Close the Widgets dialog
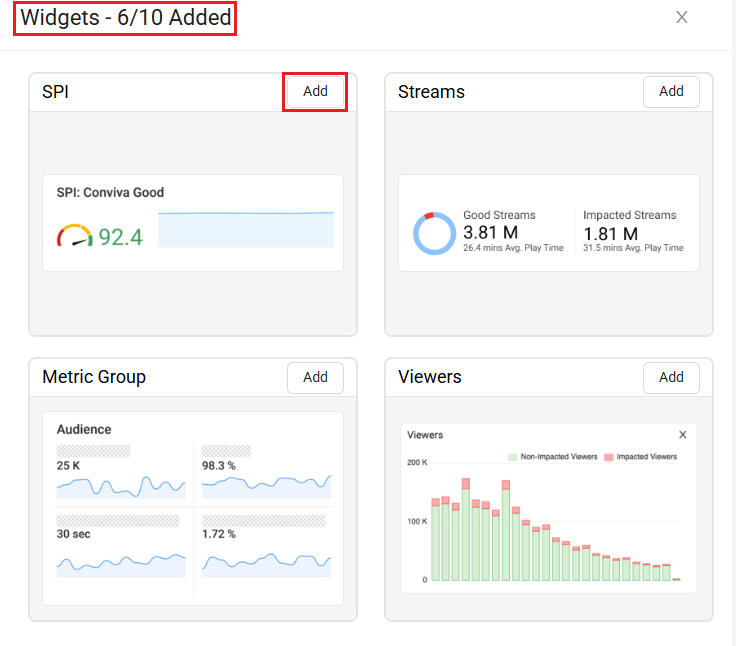736x646 pixels. [682, 17]
